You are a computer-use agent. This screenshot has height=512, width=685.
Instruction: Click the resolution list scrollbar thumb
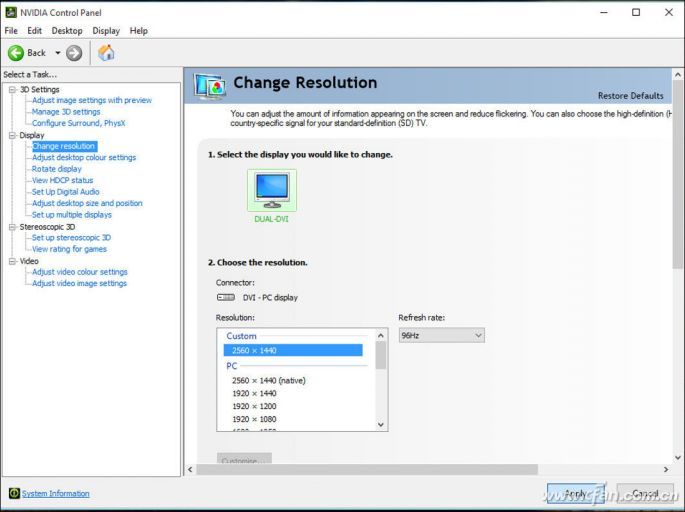(381, 355)
